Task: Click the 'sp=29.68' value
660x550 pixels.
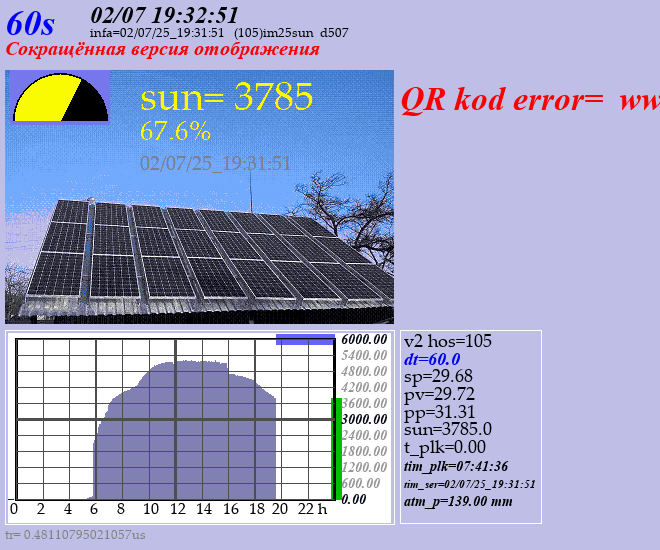Action: point(438,376)
